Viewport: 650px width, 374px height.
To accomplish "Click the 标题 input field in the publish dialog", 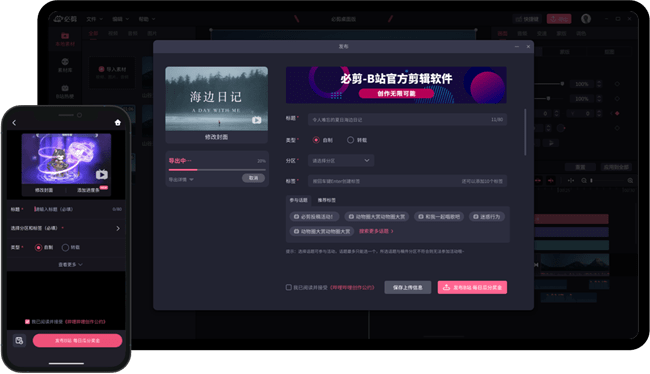I will pyautogui.click(x=407, y=120).
